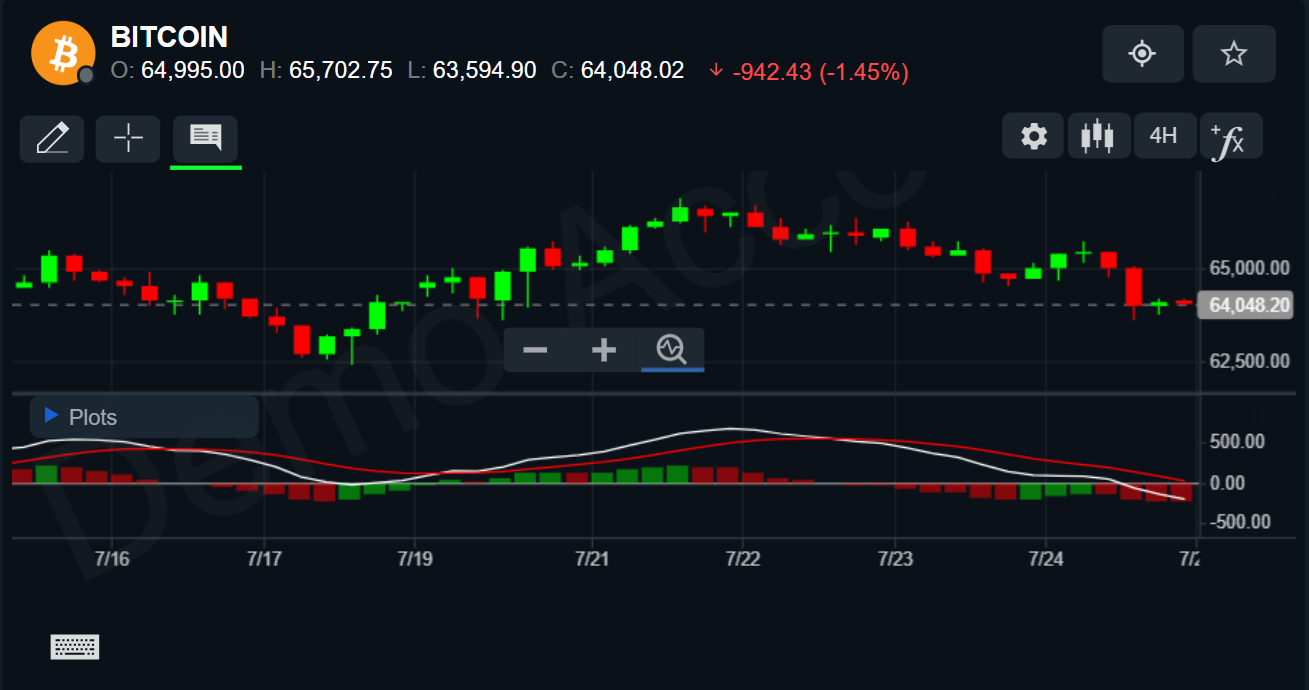Click the 7/22 date label
The width and height of the screenshot is (1309, 690).
coord(742,558)
